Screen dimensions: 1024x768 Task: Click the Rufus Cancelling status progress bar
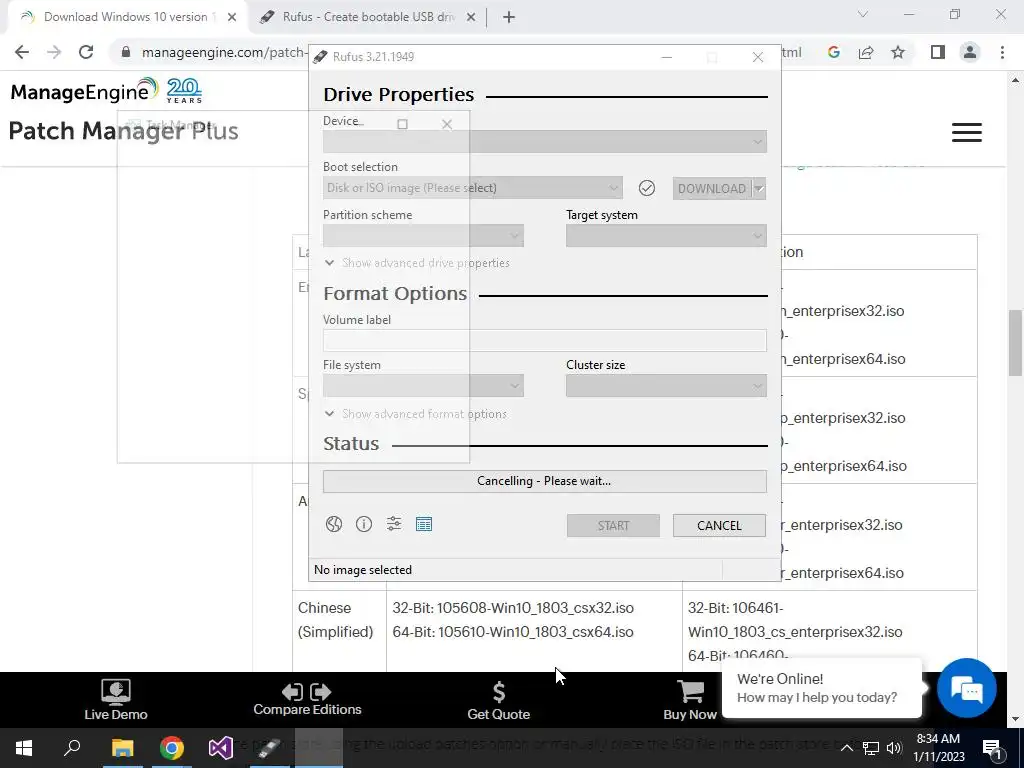point(545,481)
